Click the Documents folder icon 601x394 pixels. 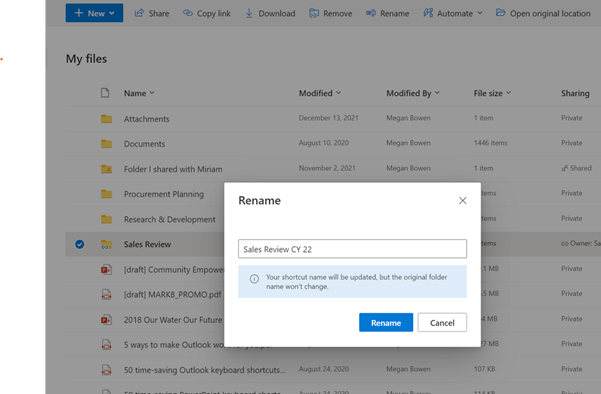tap(107, 144)
